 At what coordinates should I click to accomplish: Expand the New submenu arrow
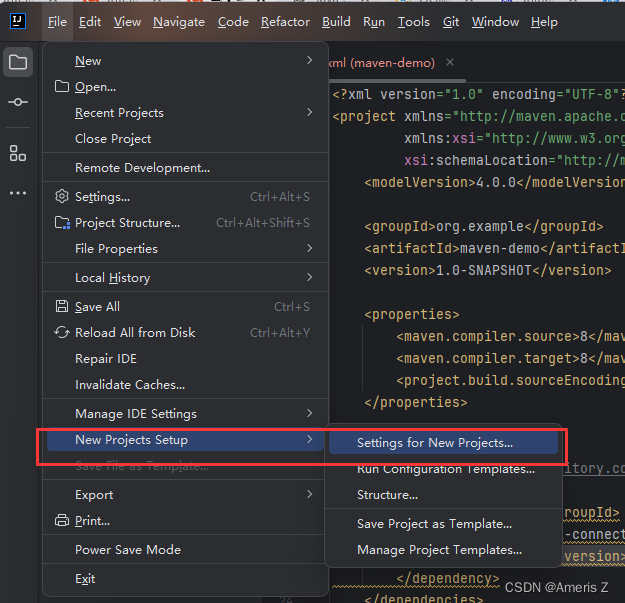310,60
